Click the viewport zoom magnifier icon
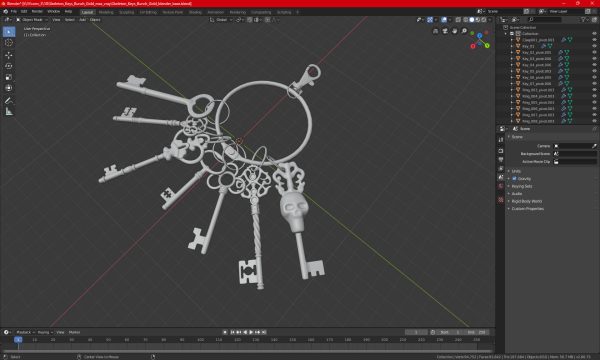Screen dimensions: 600x360 click(464, 31)
